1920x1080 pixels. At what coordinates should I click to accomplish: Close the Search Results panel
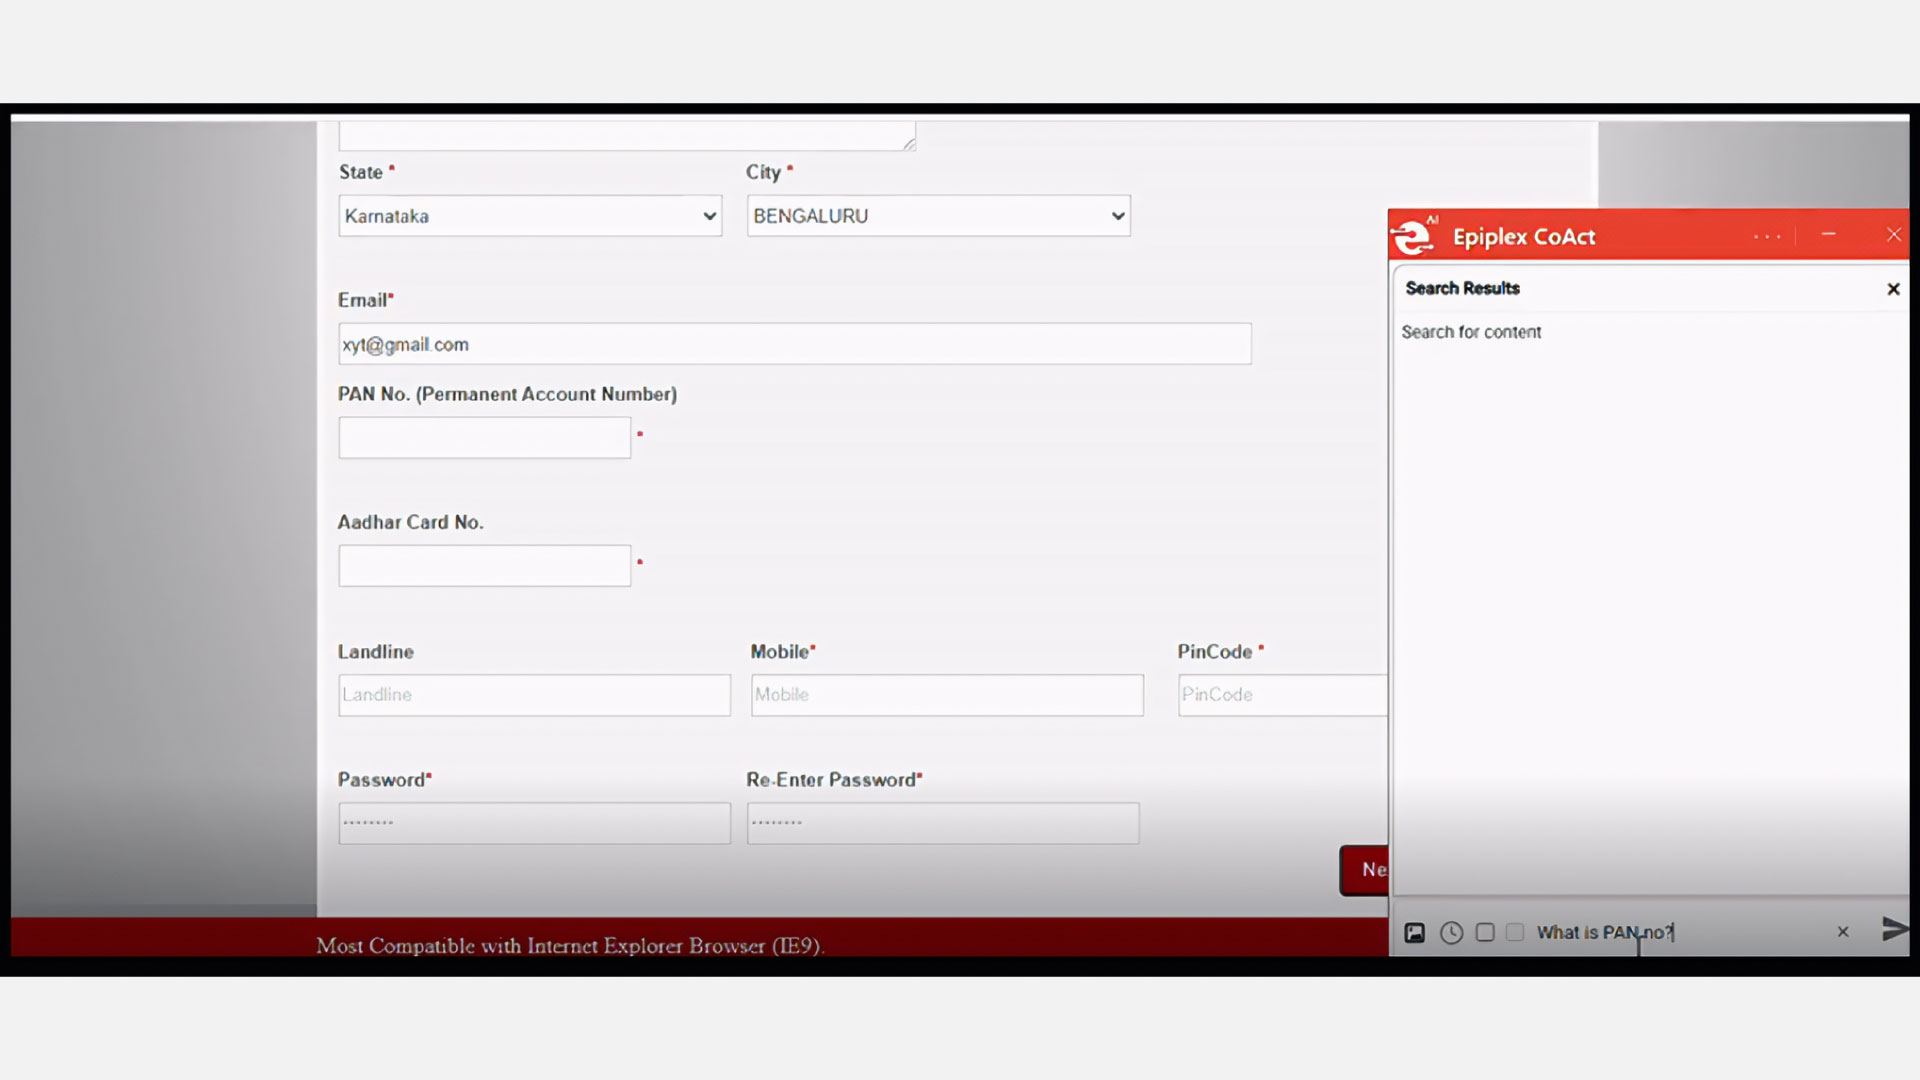[x=1892, y=289]
